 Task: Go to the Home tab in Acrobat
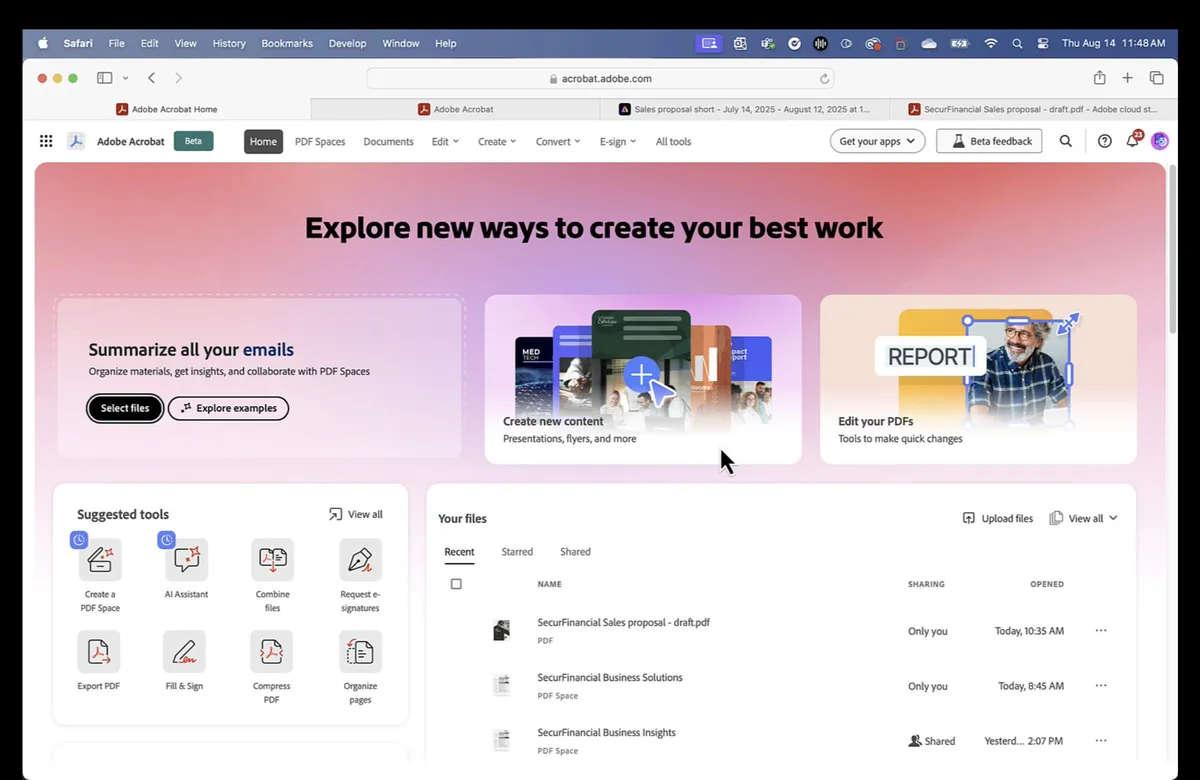263,141
